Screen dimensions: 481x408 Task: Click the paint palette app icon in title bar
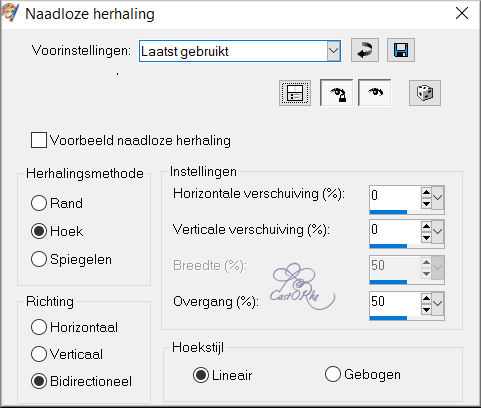8,14
